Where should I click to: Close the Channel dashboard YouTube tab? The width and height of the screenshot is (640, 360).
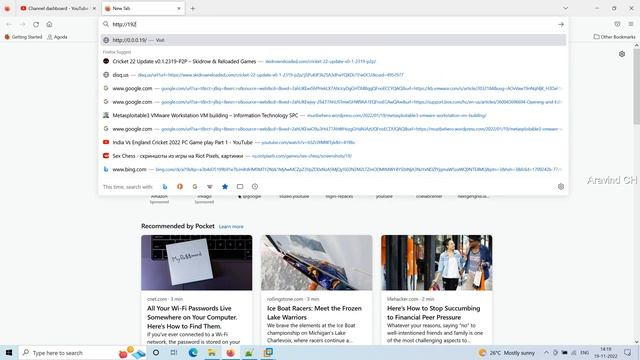94,8
